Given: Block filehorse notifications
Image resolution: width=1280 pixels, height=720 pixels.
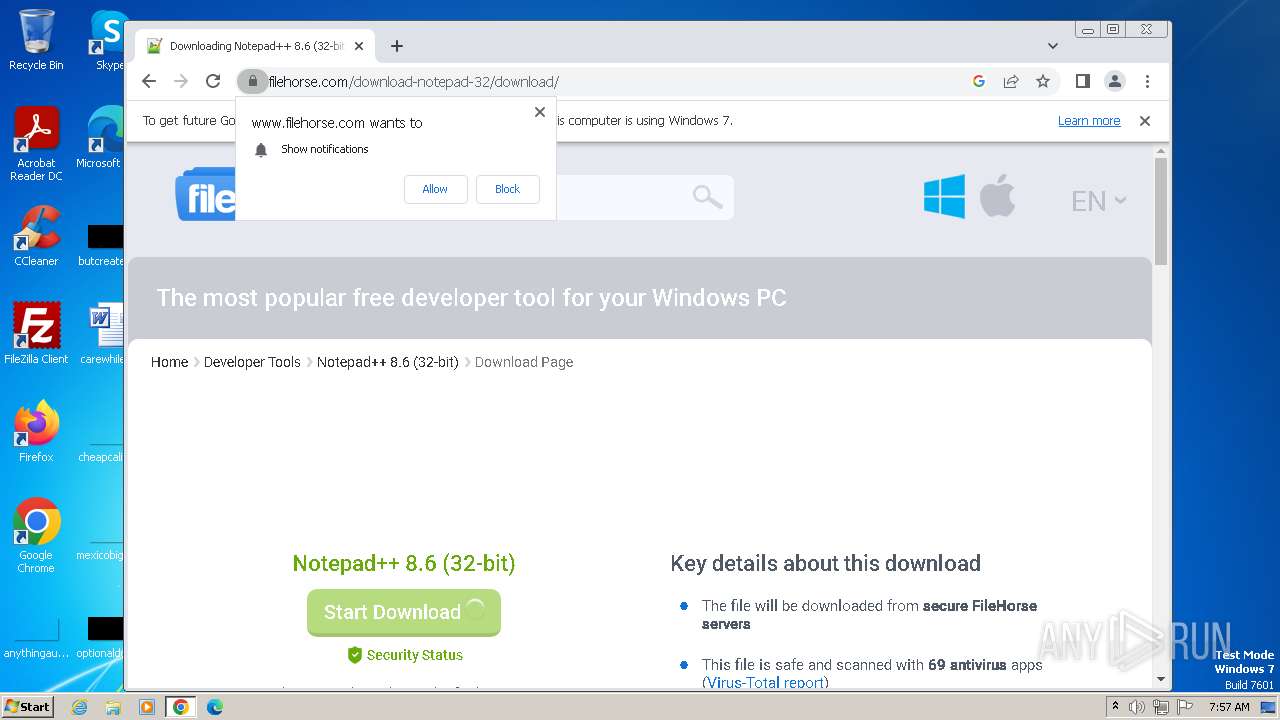Looking at the screenshot, I should pos(508,189).
